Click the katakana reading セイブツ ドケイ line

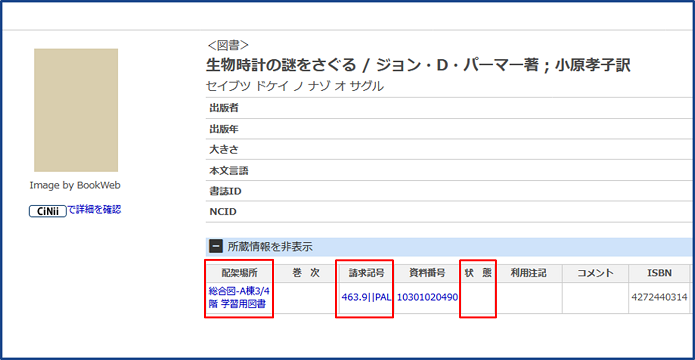click(295, 86)
